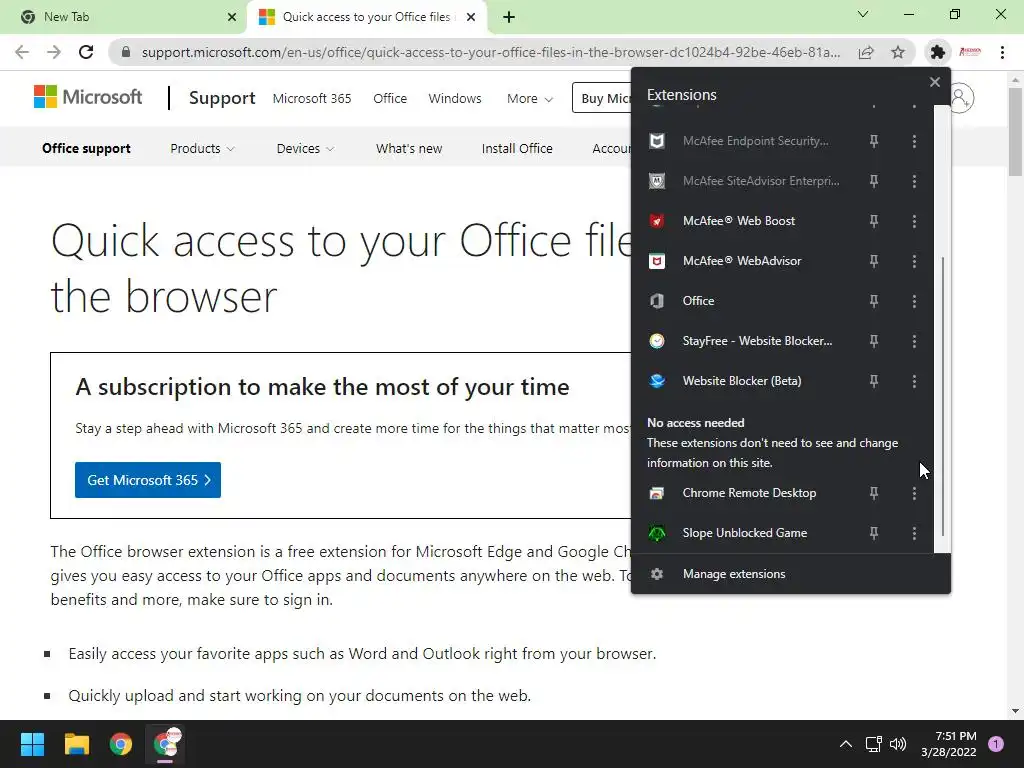Open more options for Website Blocker (Beta)
The image size is (1024, 768).
914,381
